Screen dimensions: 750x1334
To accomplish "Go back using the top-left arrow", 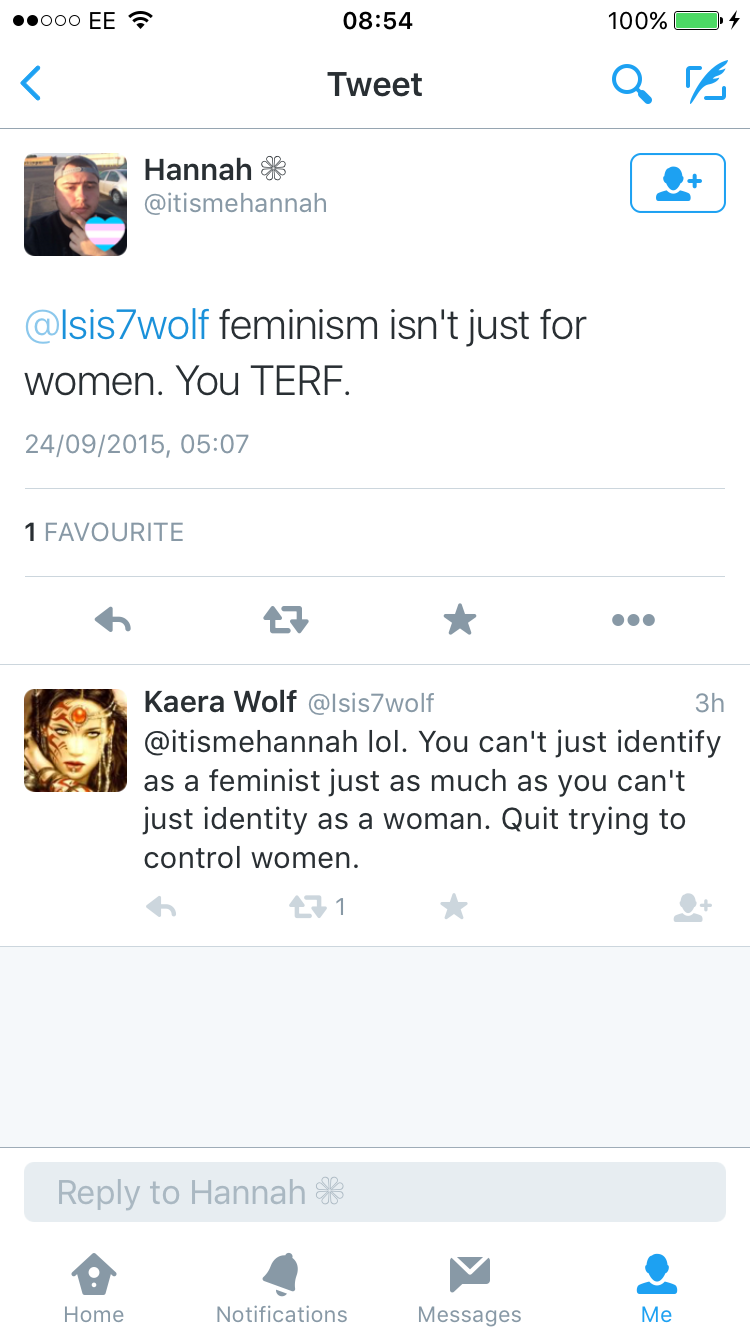I will tap(32, 84).
